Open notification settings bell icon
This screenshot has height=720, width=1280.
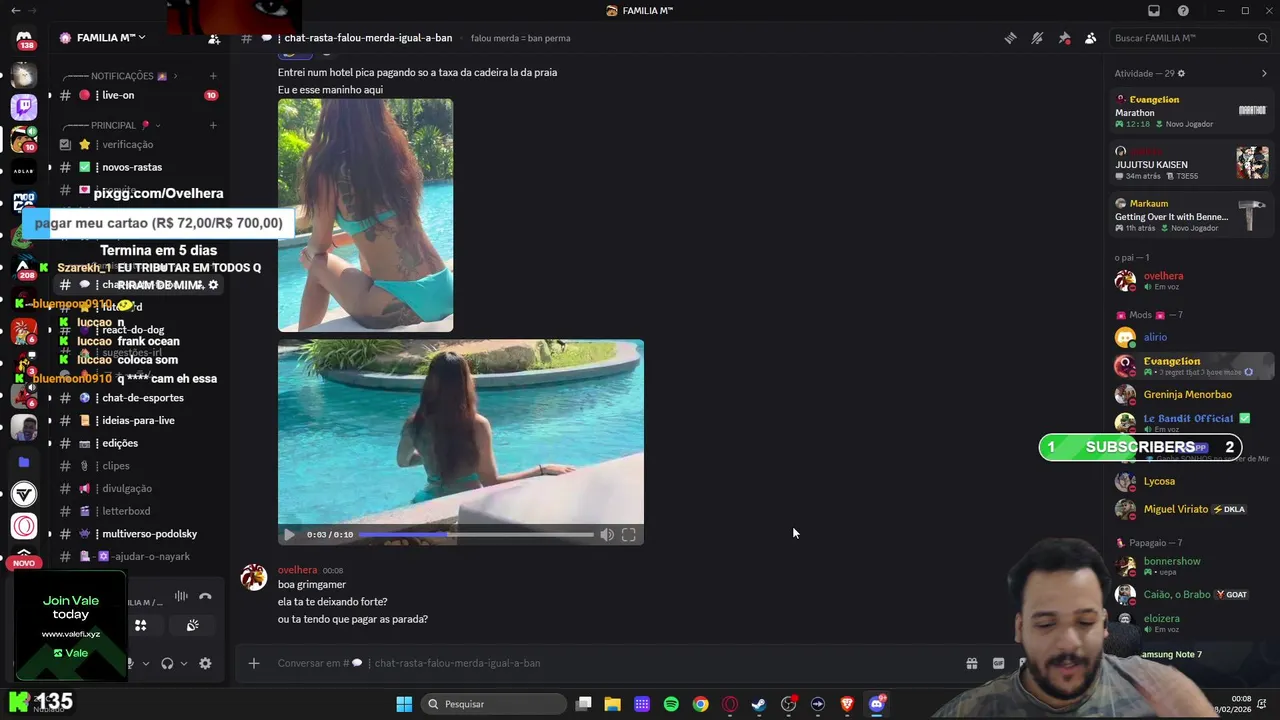[1037, 38]
